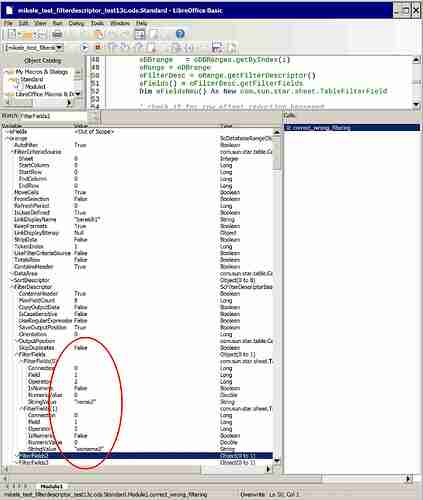Click the Variable column header
423x500 pixels.
tap(12, 126)
